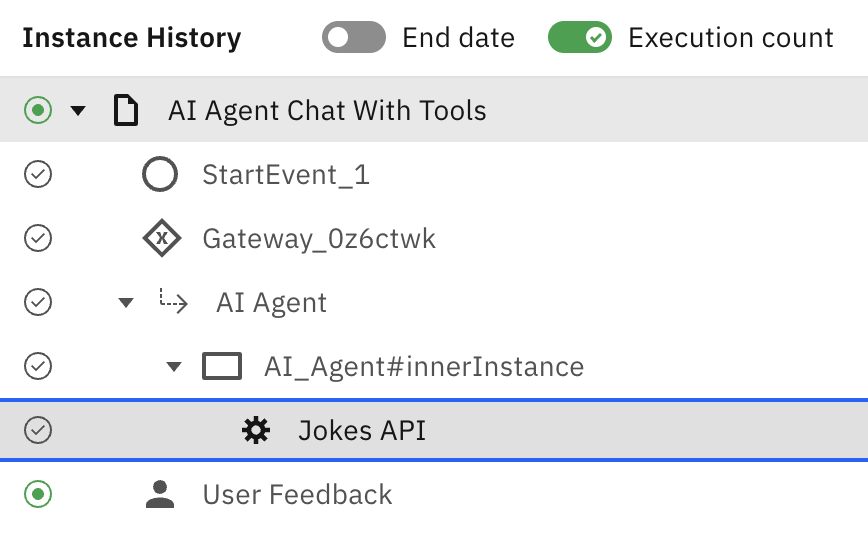868x546 pixels.
Task: Disable the Execution count toggle
Action: 579,39
